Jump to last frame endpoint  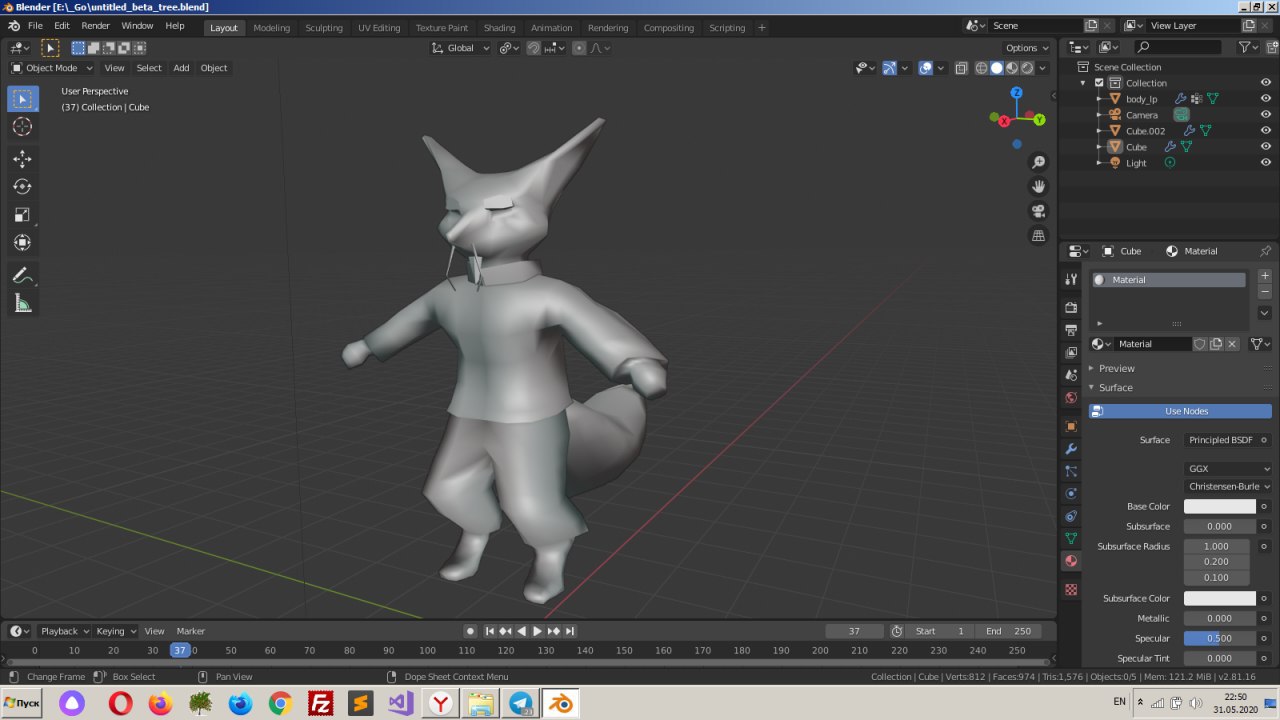click(570, 631)
